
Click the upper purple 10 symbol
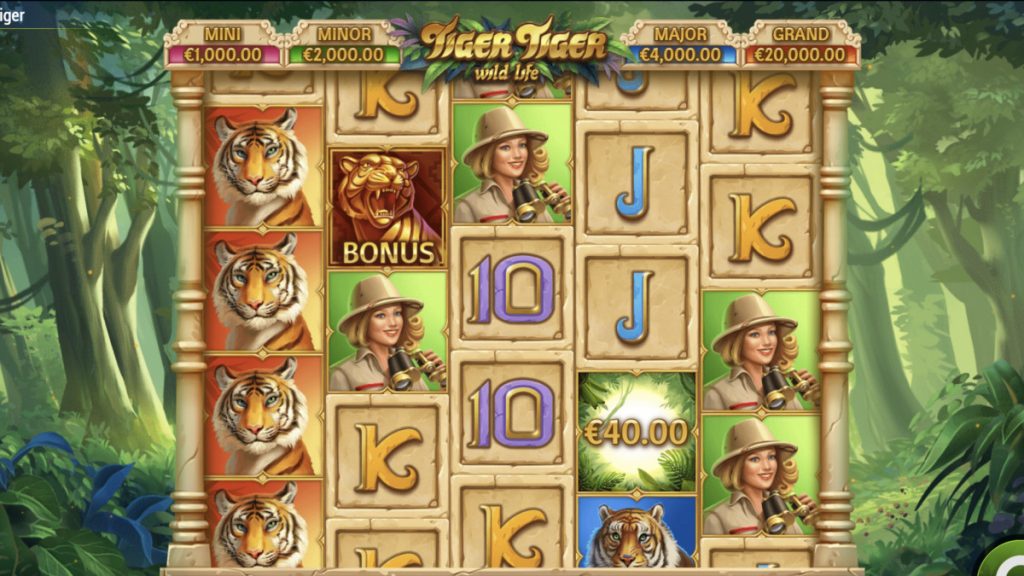pos(512,289)
